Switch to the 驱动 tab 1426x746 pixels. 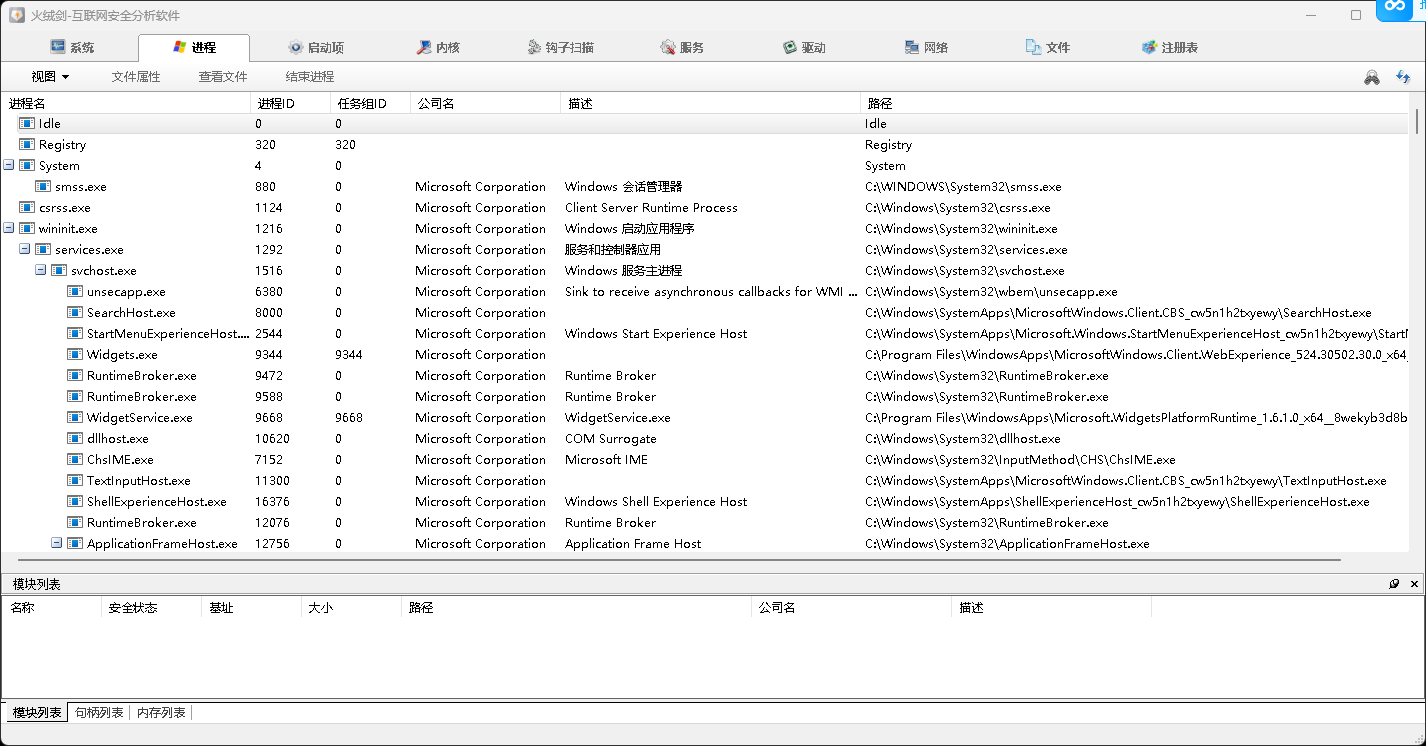coord(803,48)
